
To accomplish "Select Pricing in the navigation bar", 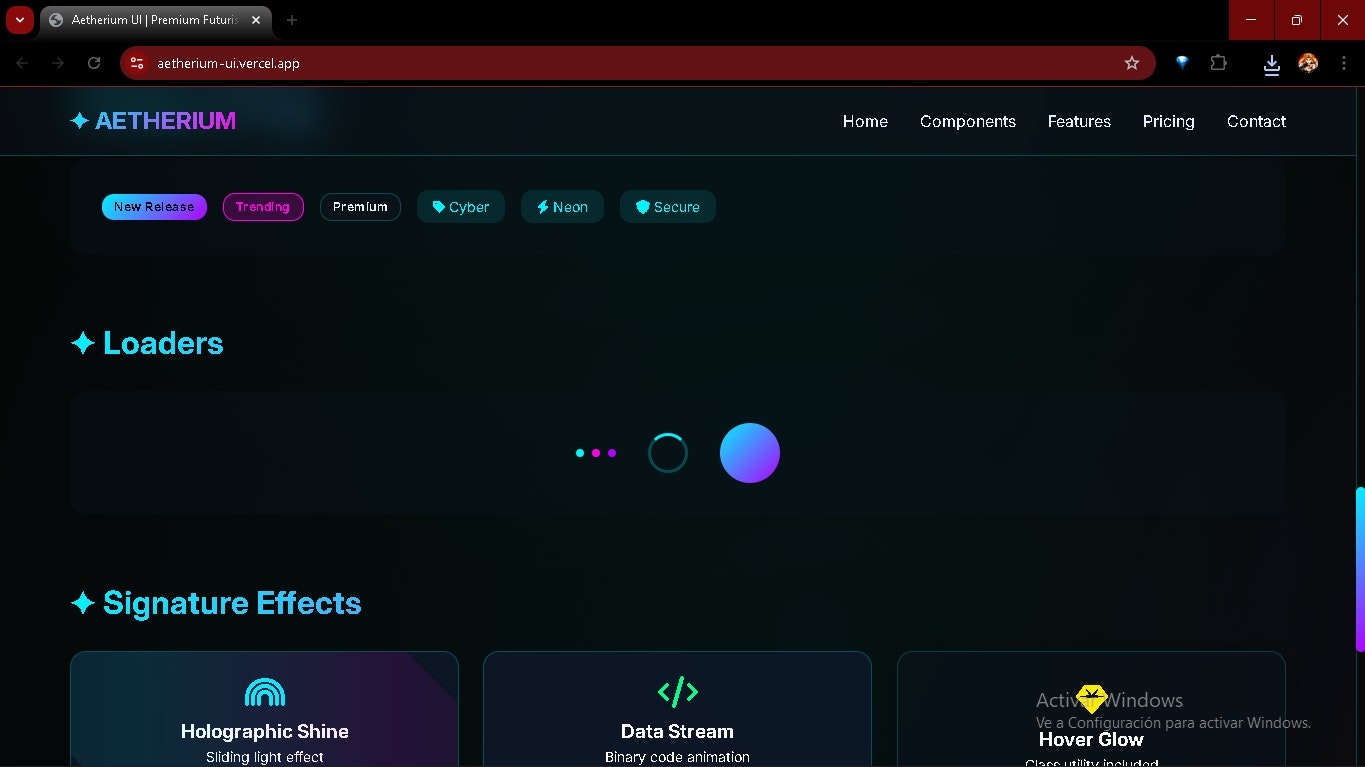I will pos(1168,121).
